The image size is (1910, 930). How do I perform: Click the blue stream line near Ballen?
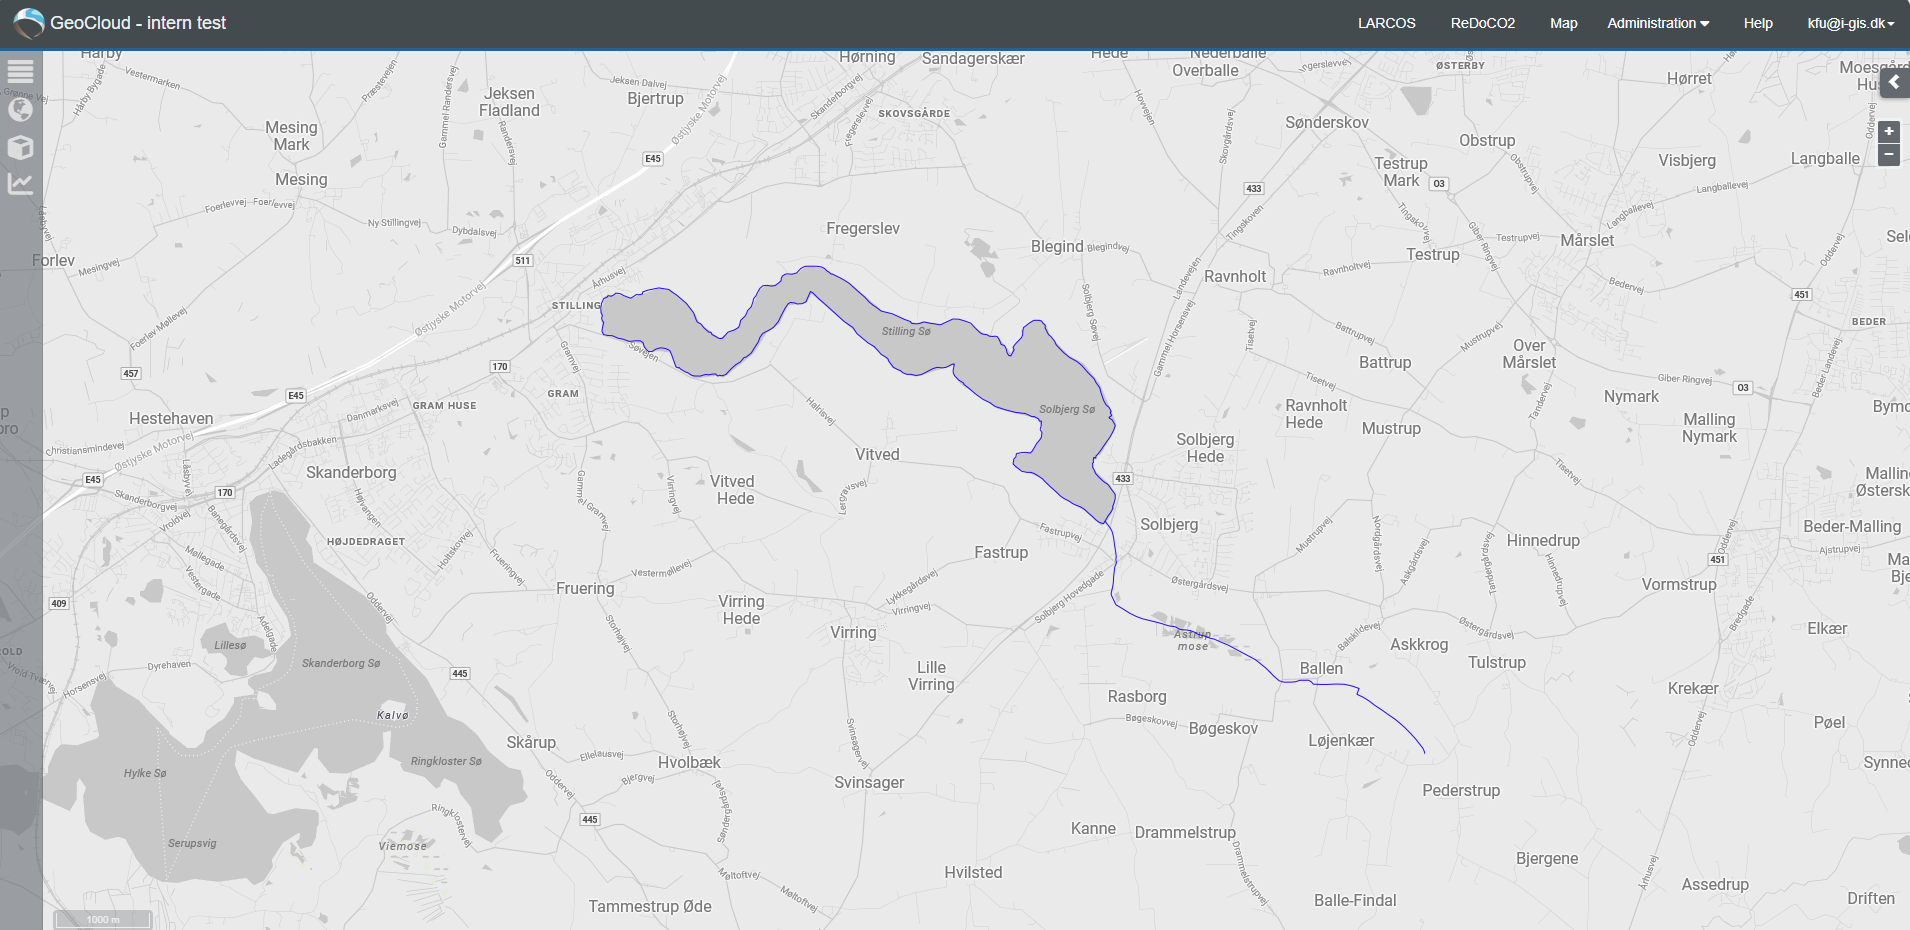[x=1318, y=682]
